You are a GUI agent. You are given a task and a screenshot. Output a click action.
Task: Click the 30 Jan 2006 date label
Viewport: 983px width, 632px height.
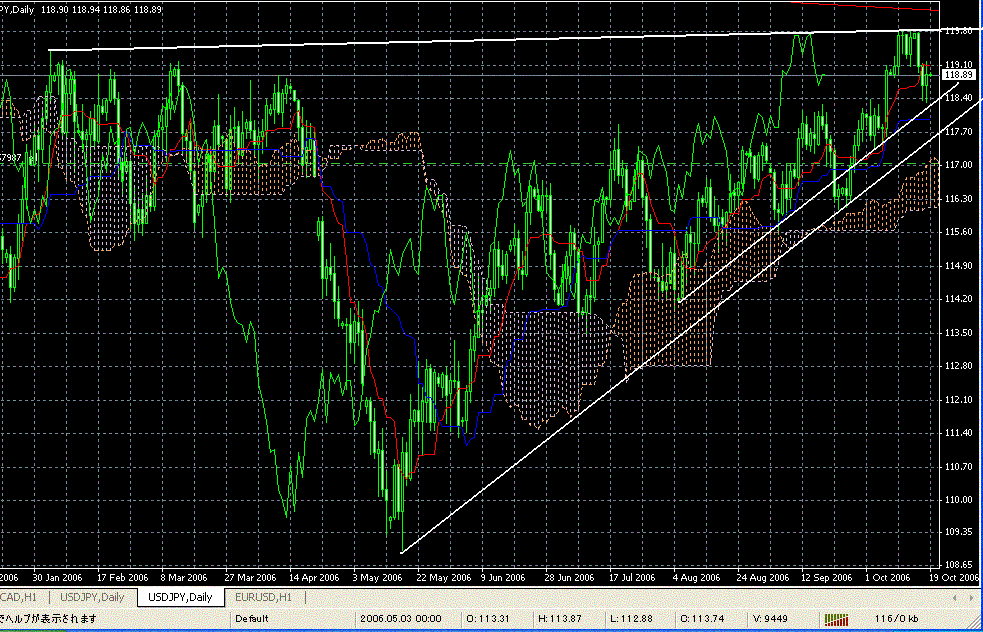57,577
